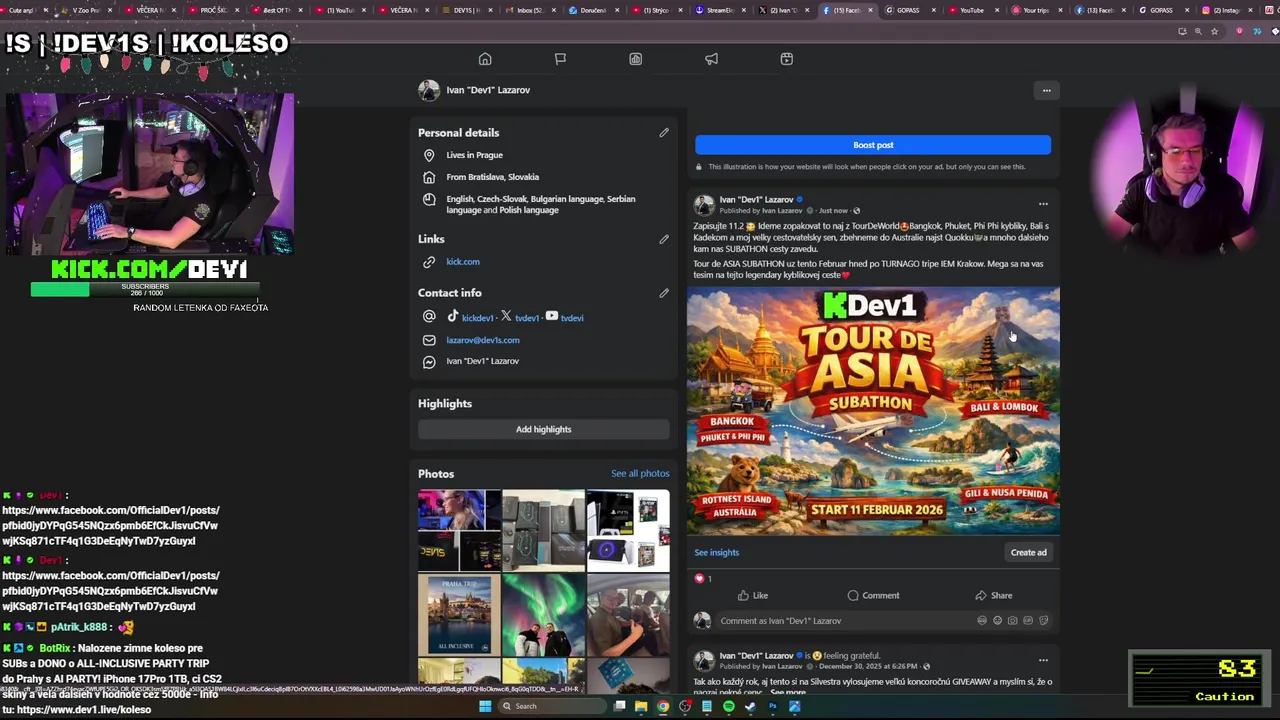Viewport: 1280px width, 720px height.
Task: Open File Explorer from the taskbar
Action: coord(641,706)
